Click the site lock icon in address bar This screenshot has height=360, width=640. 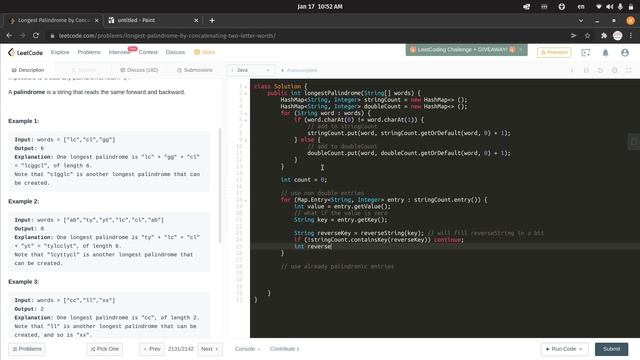pyautogui.click(x=52, y=36)
